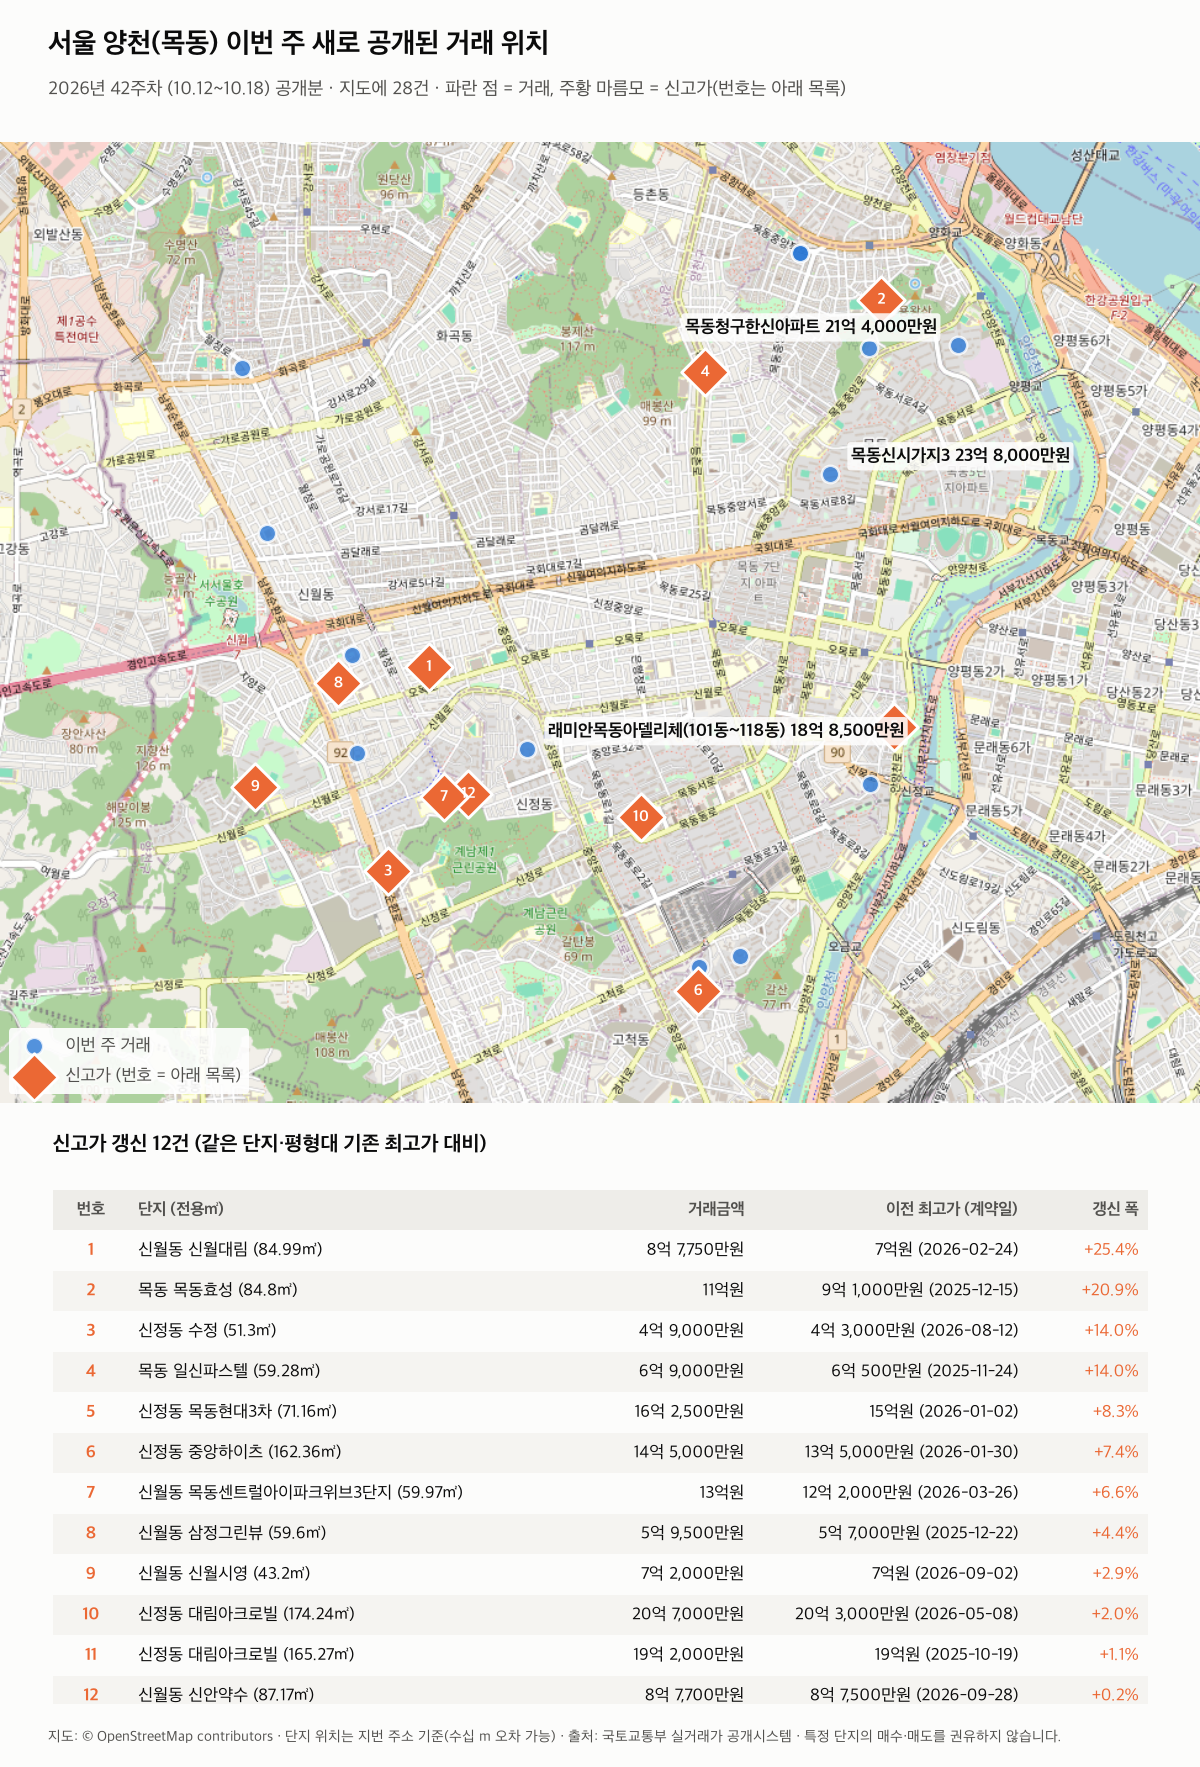Click the 이번 주 거래 legend label
This screenshot has width=1200, height=1767.
point(108,1045)
